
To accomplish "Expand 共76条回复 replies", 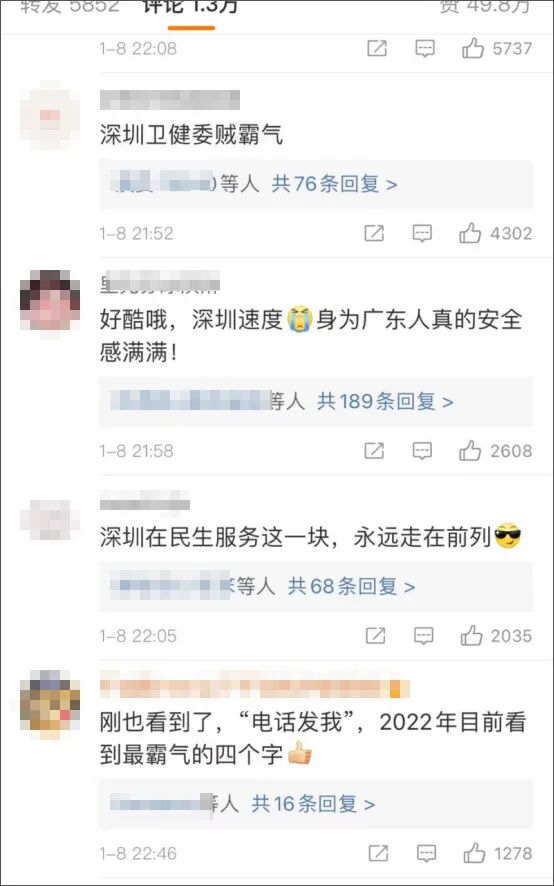I will tap(335, 184).
